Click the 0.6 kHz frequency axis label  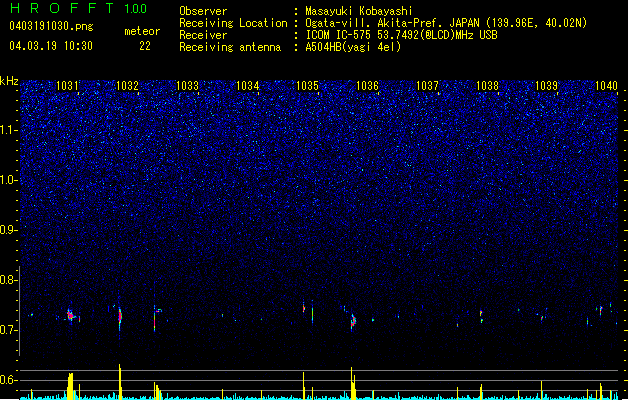[8, 380]
